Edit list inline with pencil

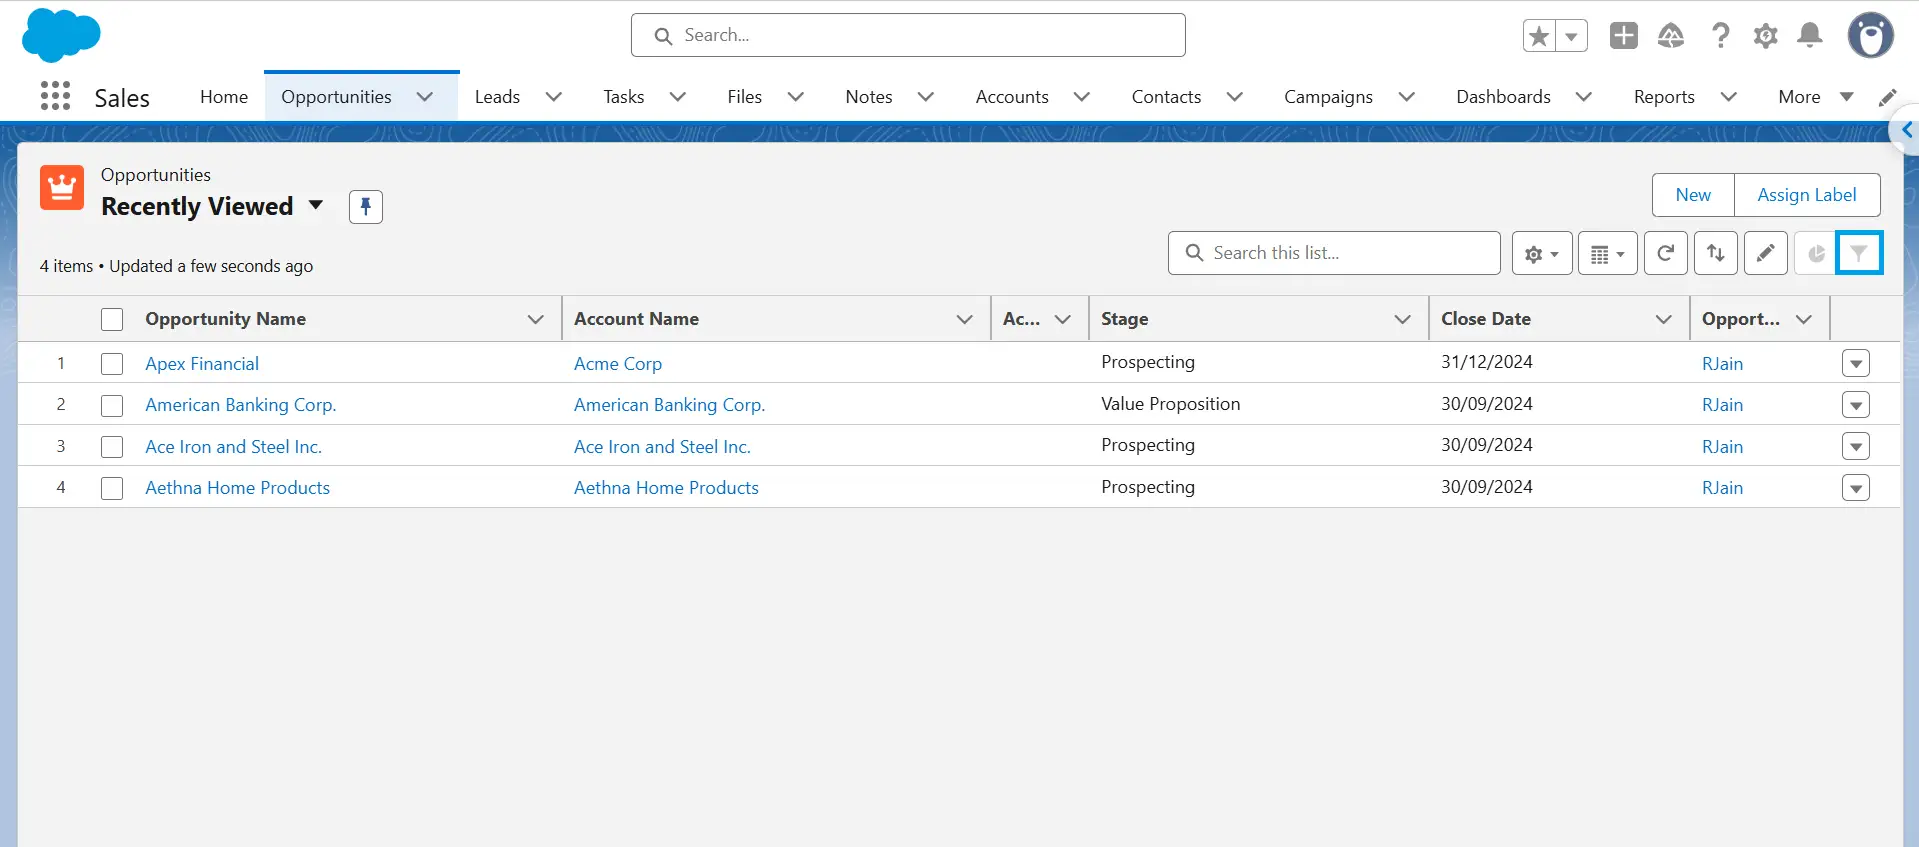coord(1766,253)
